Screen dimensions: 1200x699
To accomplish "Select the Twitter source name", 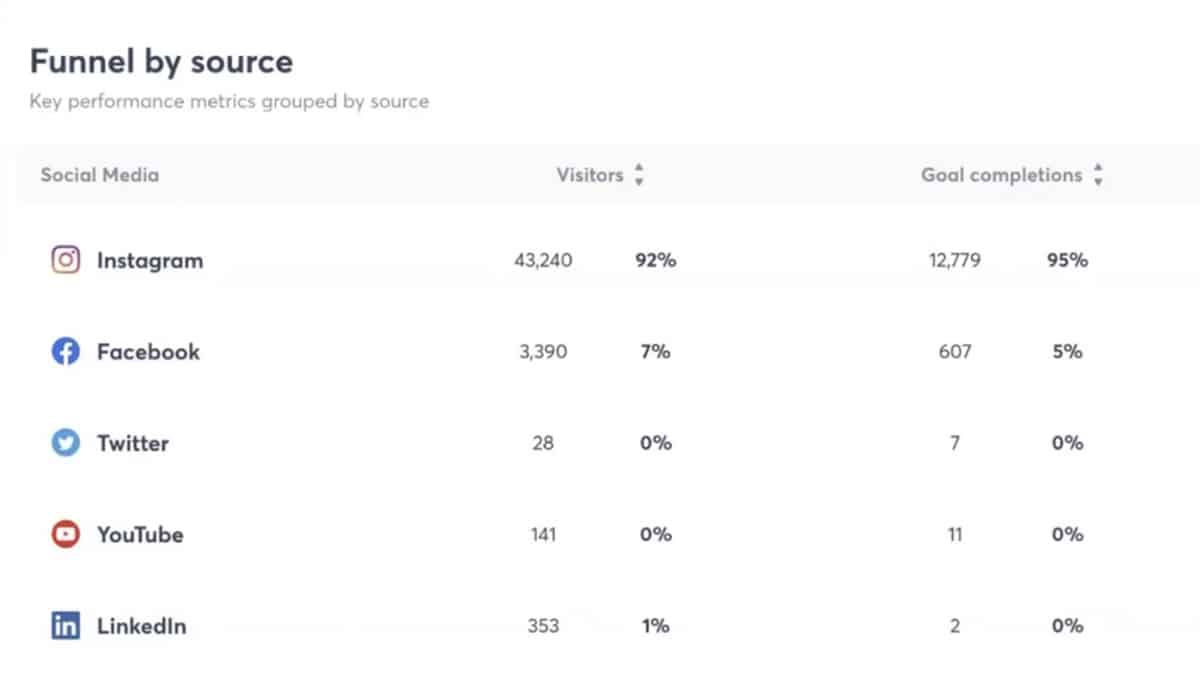I will [132, 443].
